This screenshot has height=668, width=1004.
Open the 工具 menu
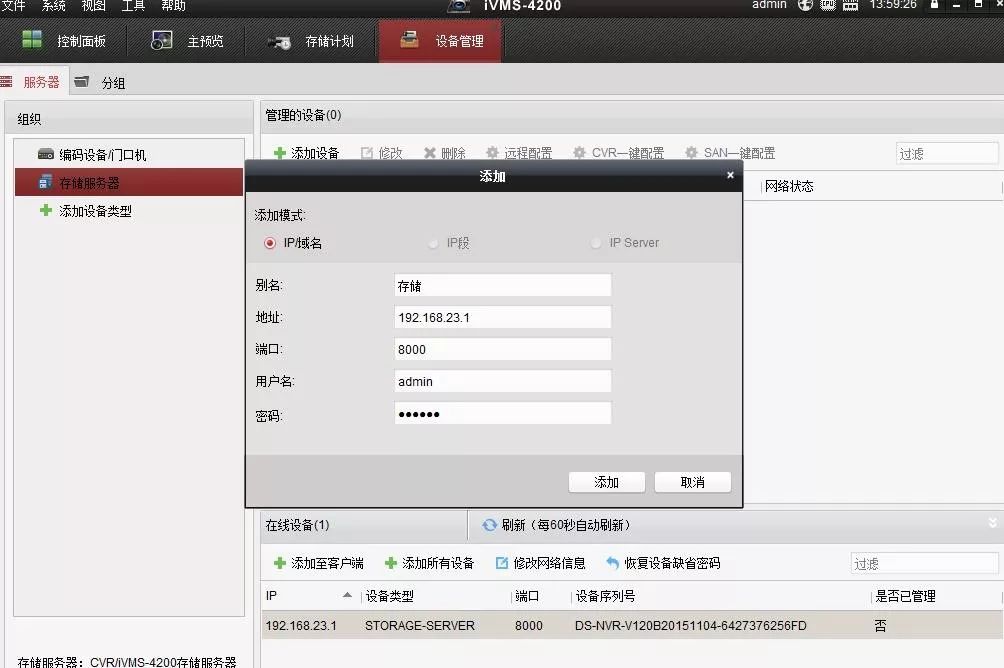tap(133, 6)
